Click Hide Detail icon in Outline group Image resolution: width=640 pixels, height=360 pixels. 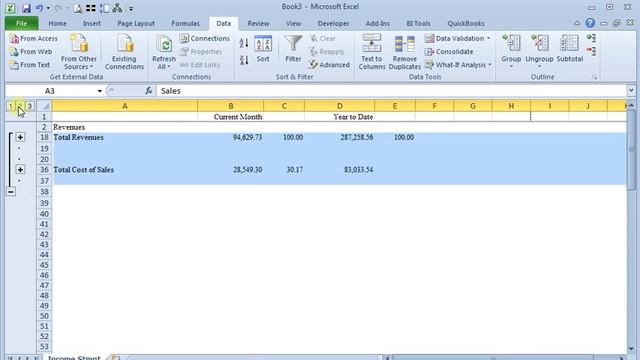coord(591,51)
